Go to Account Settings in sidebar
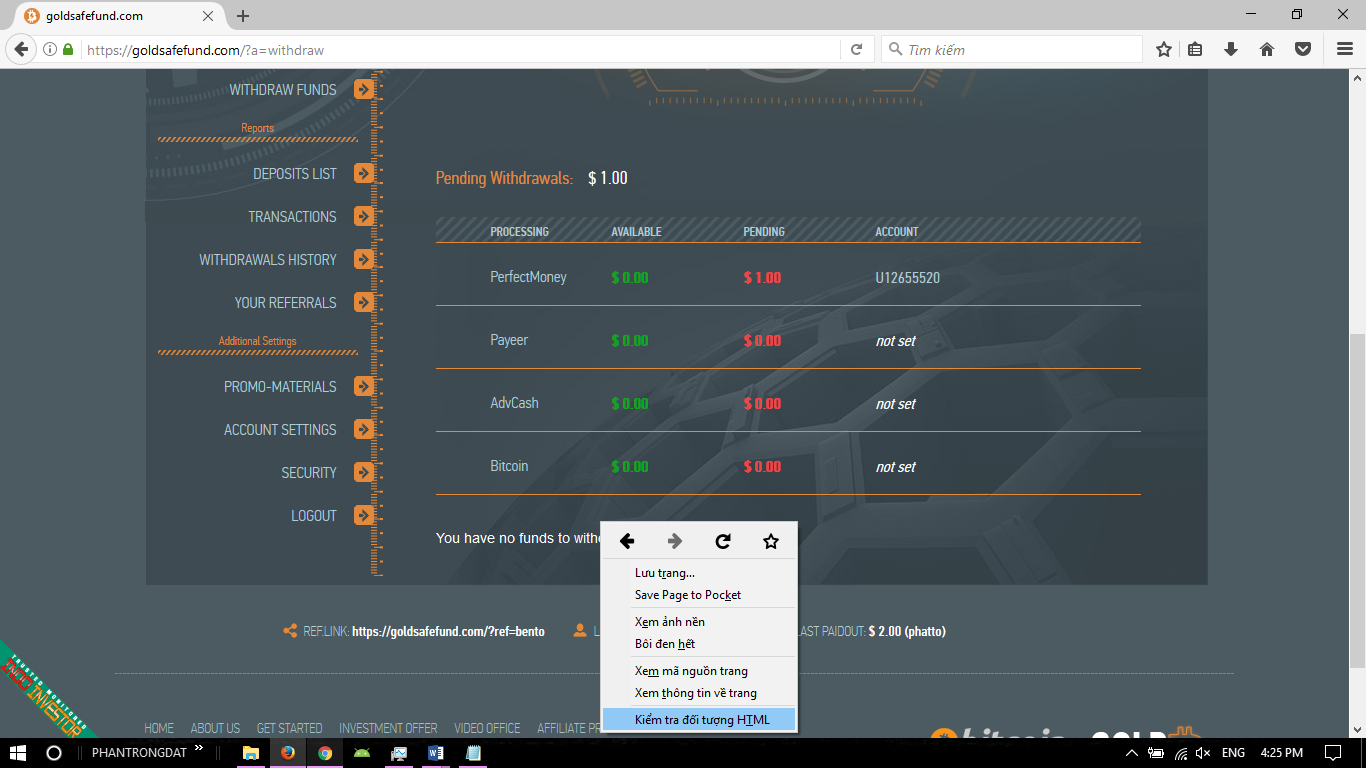Image resolution: width=1366 pixels, height=768 pixels. [280, 430]
